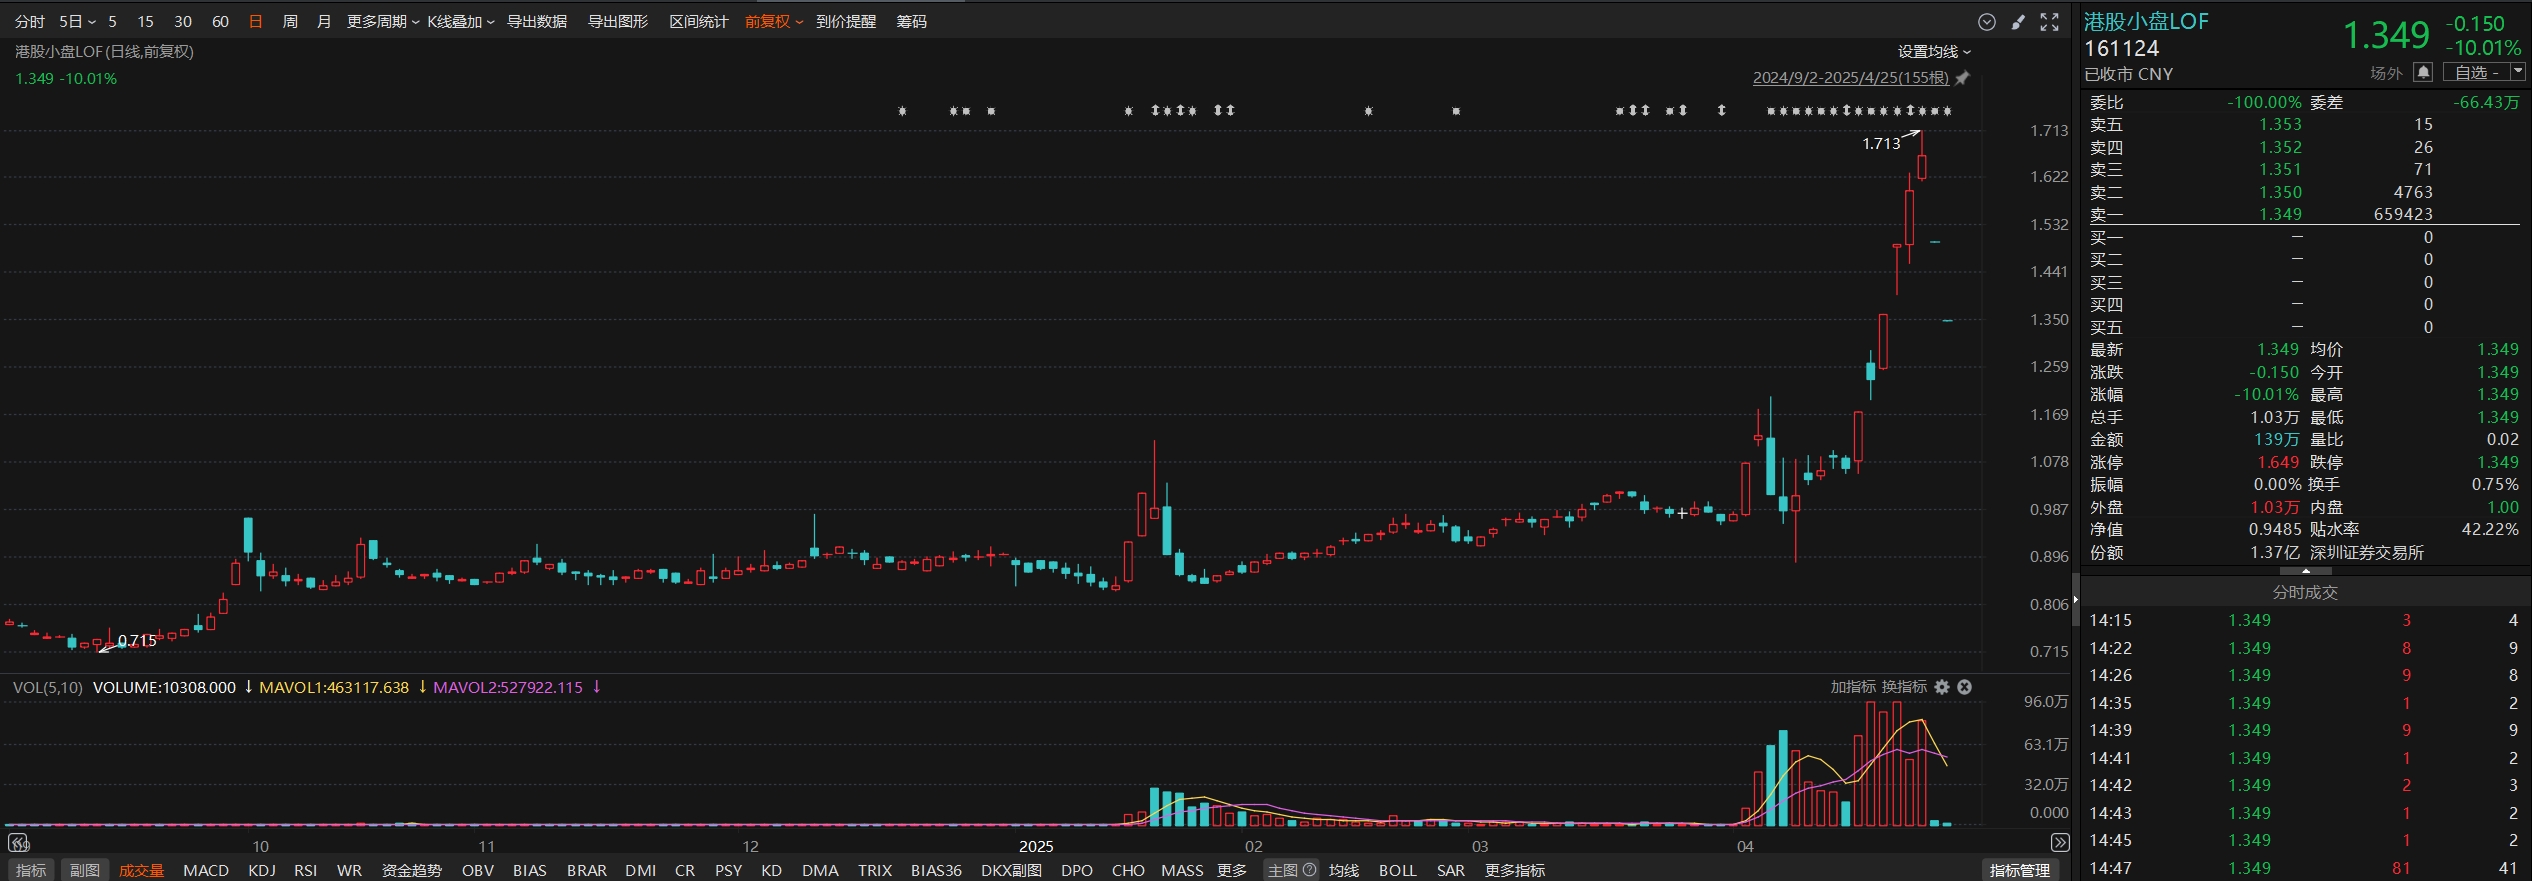
Task: Click the 导出数据 export data button
Action: pyautogui.click(x=537, y=22)
